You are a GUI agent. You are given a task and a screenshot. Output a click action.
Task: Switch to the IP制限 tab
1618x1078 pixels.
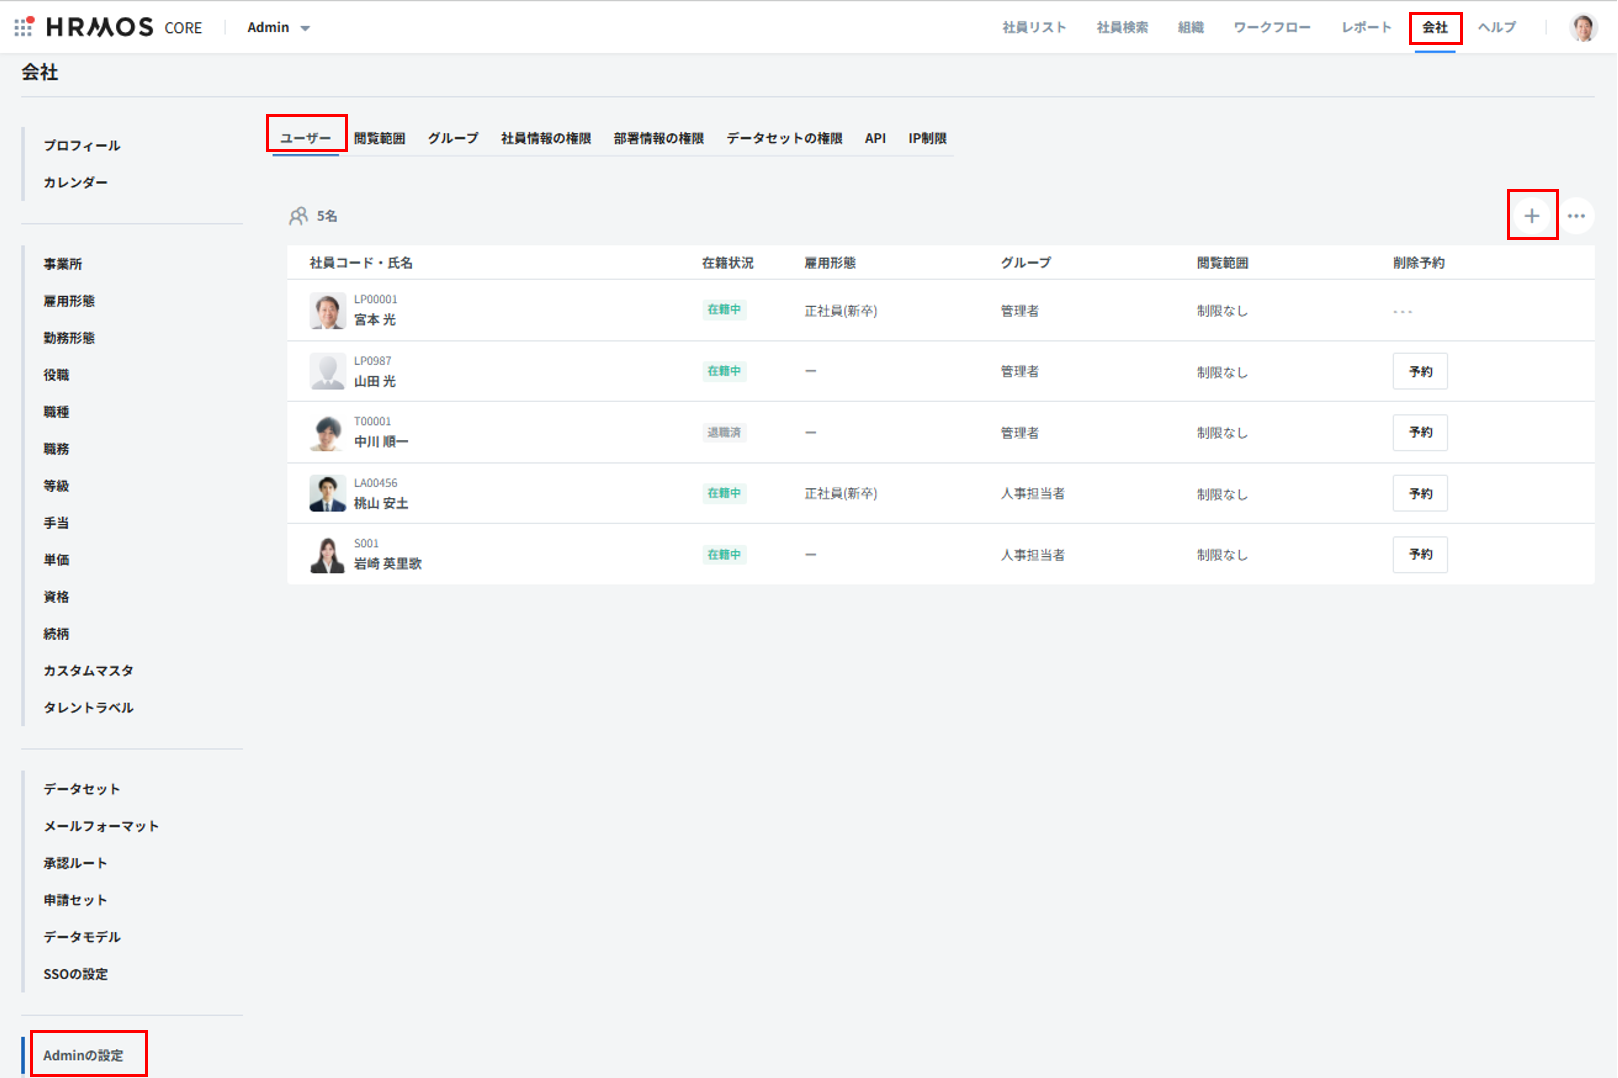[x=927, y=138]
